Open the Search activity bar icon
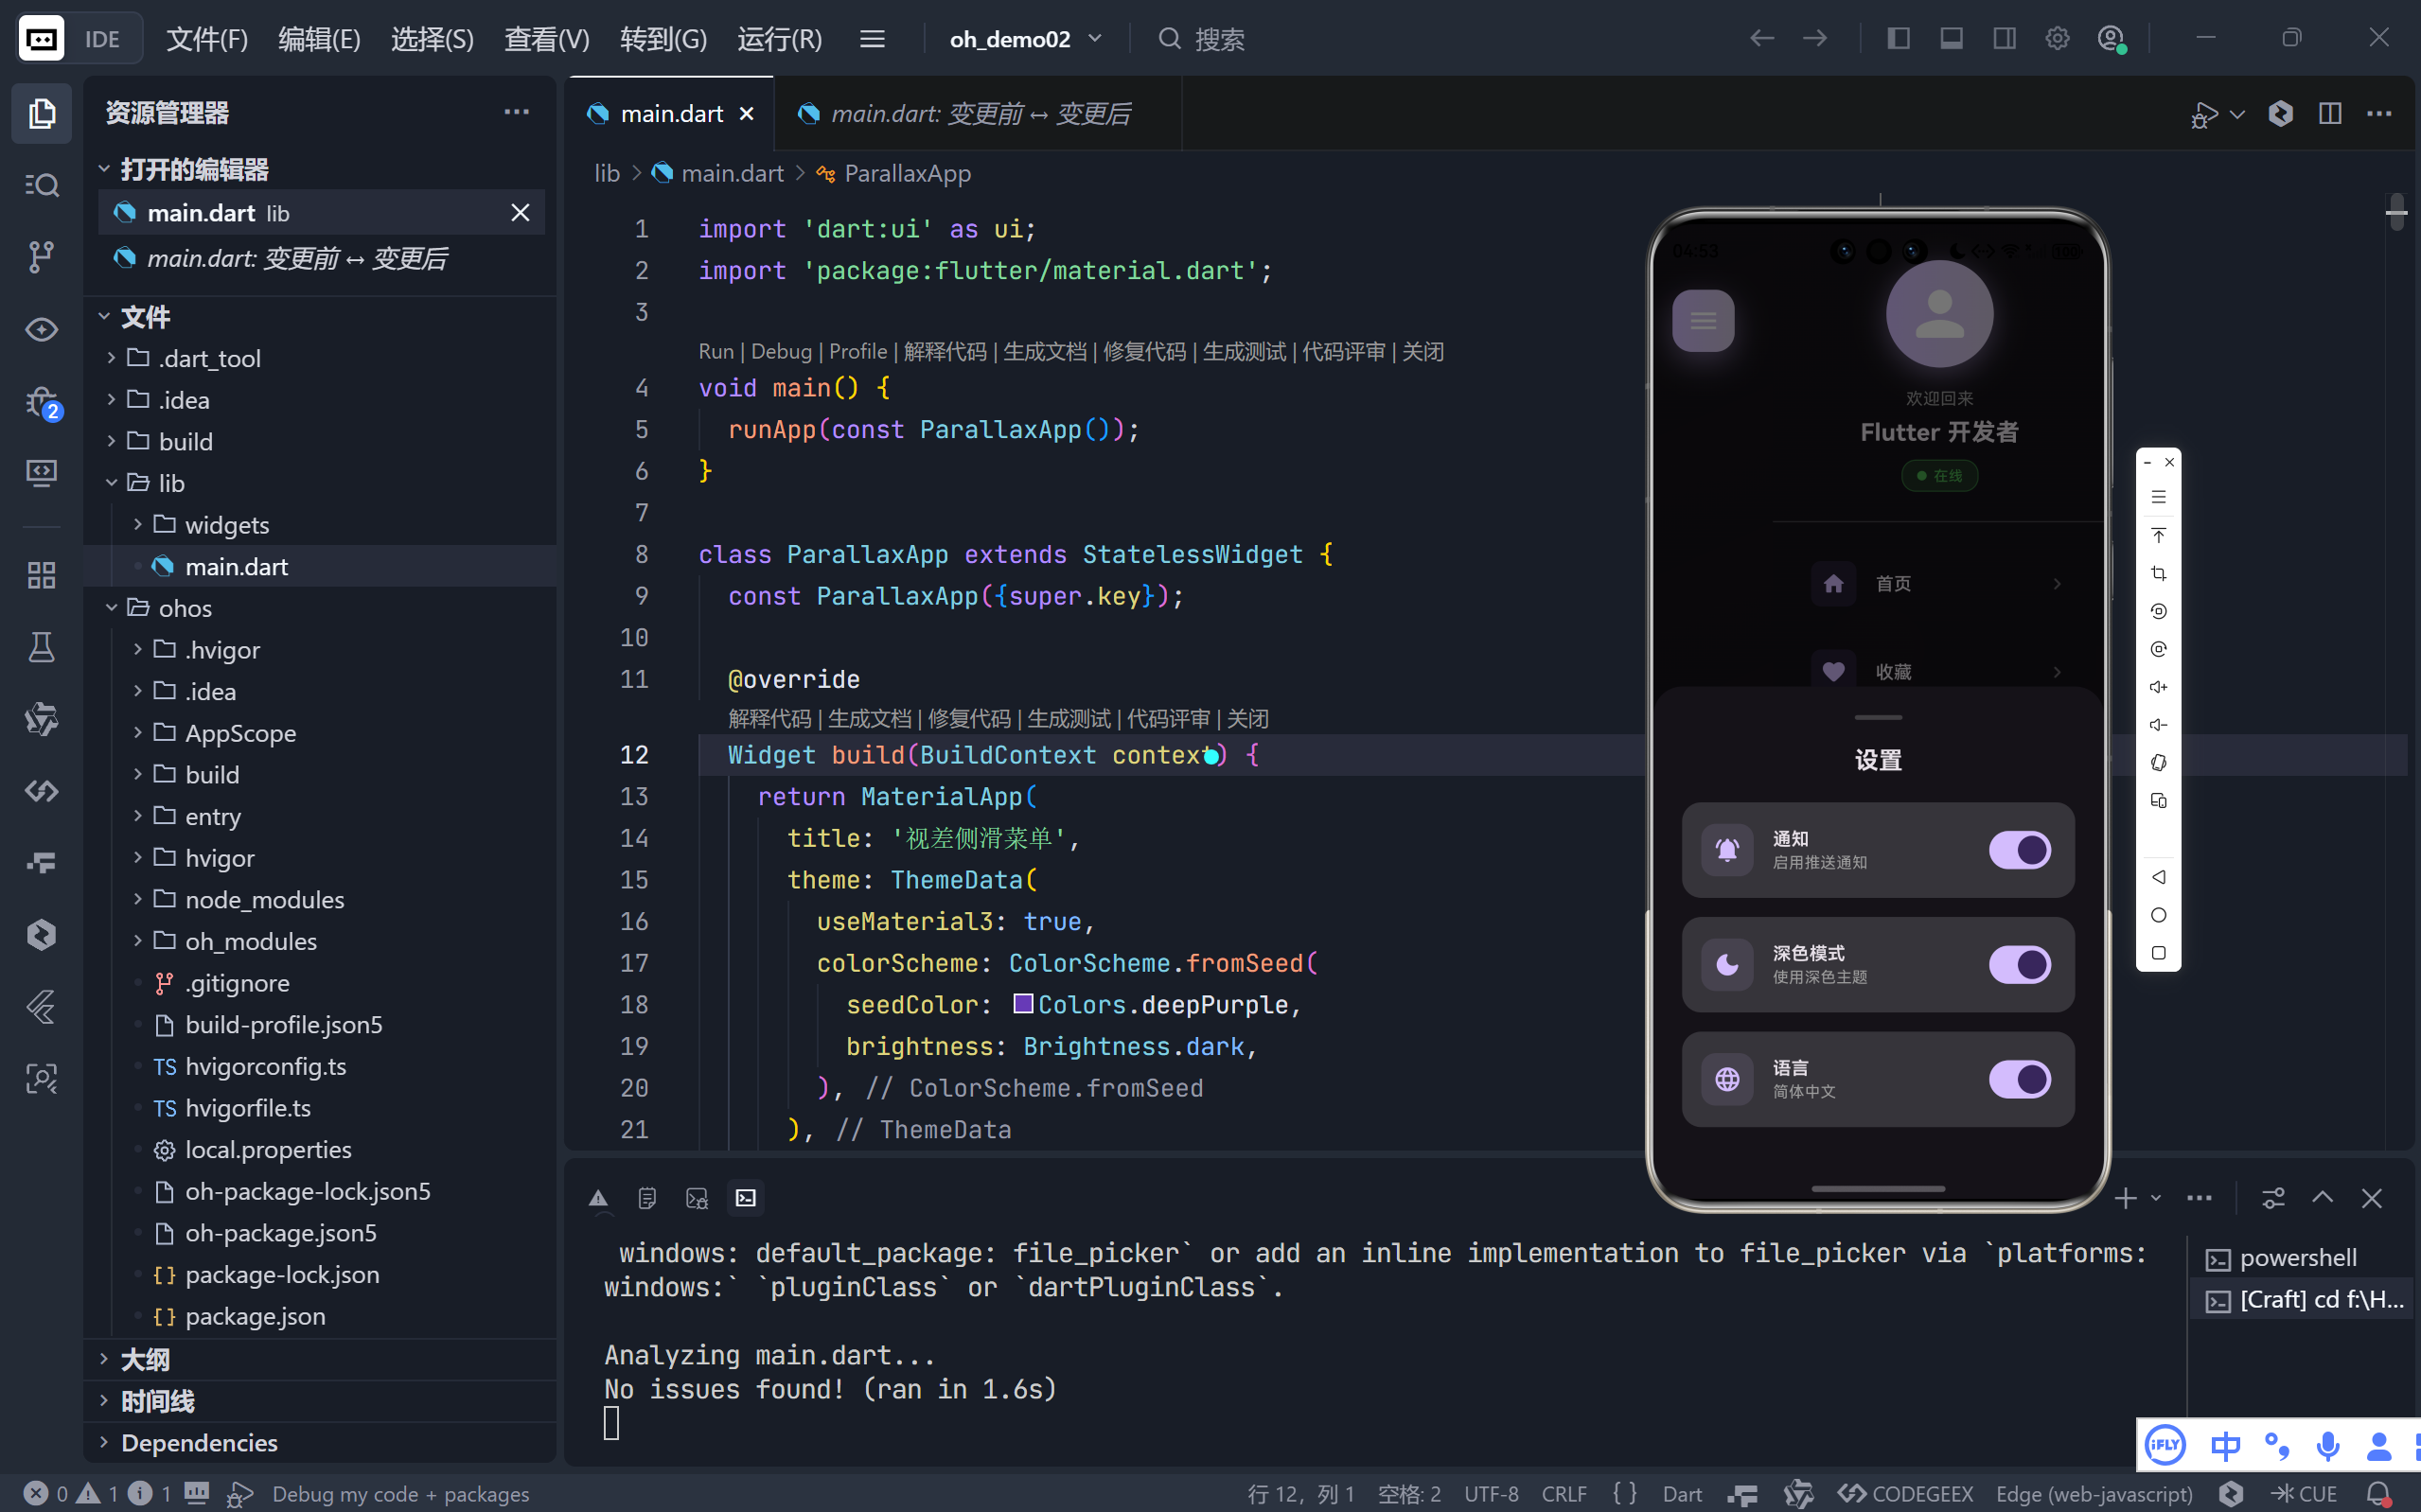Image resolution: width=2421 pixels, height=1512 pixels. (x=41, y=185)
